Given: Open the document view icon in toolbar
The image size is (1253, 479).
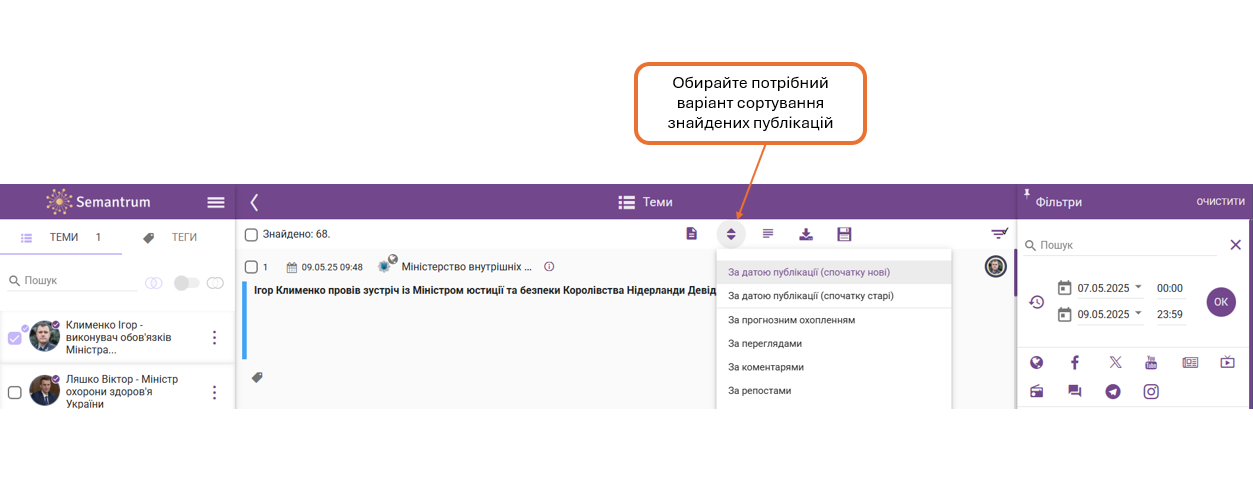Looking at the screenshot, I should point(691,234).
